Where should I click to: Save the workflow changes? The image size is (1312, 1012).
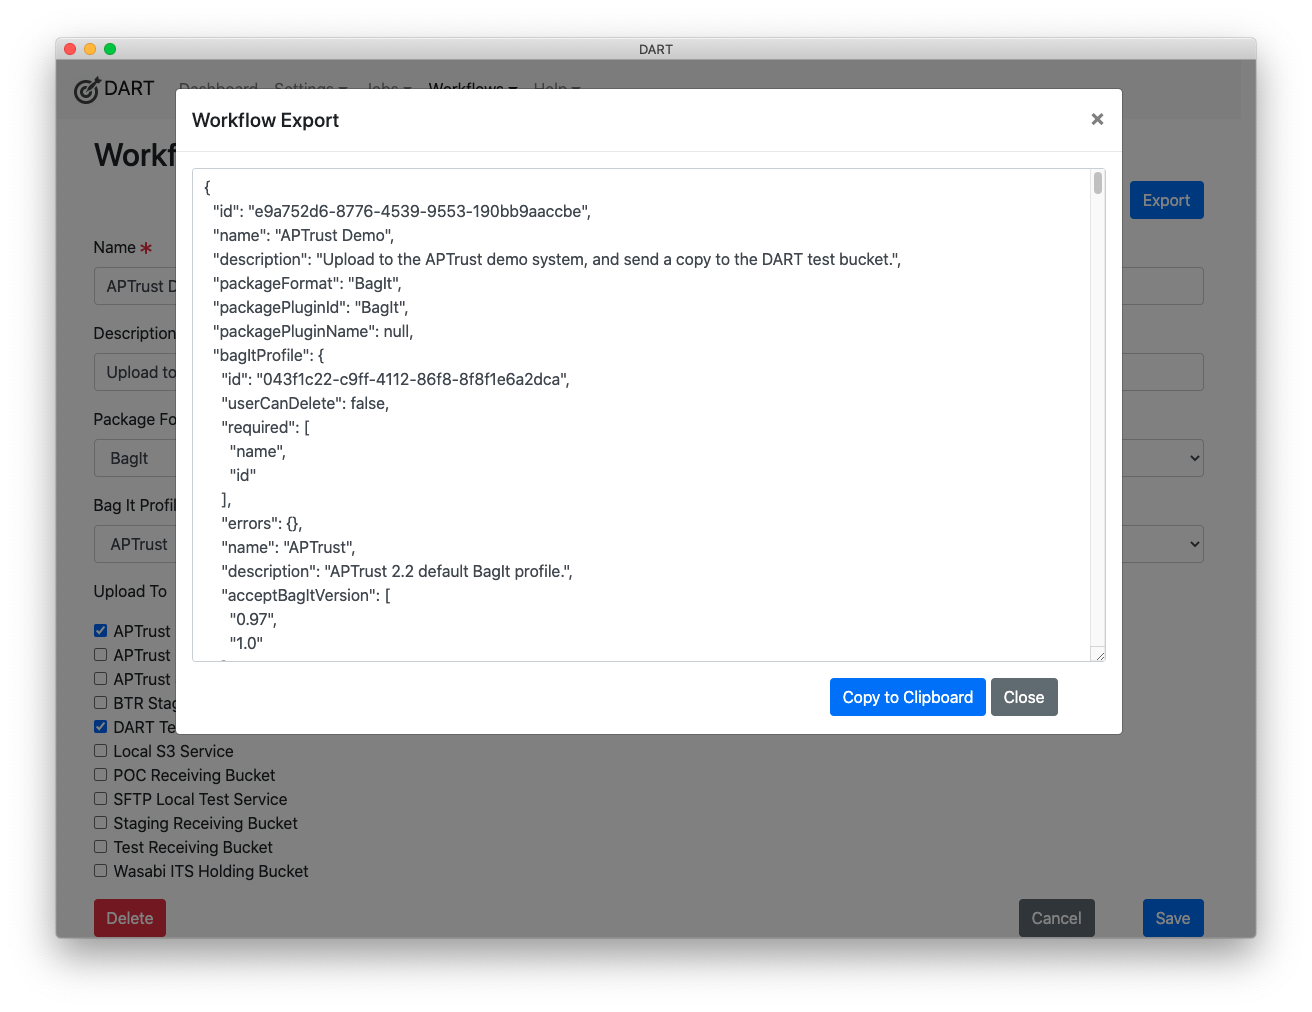[1172, 917]
